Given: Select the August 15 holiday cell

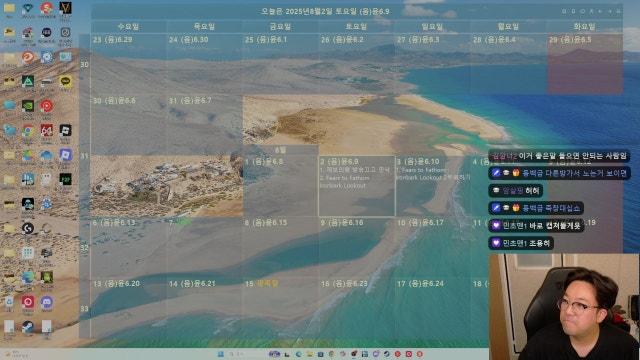Looking at the screenshot, I should pyautogui.click(x=280, y=307).
